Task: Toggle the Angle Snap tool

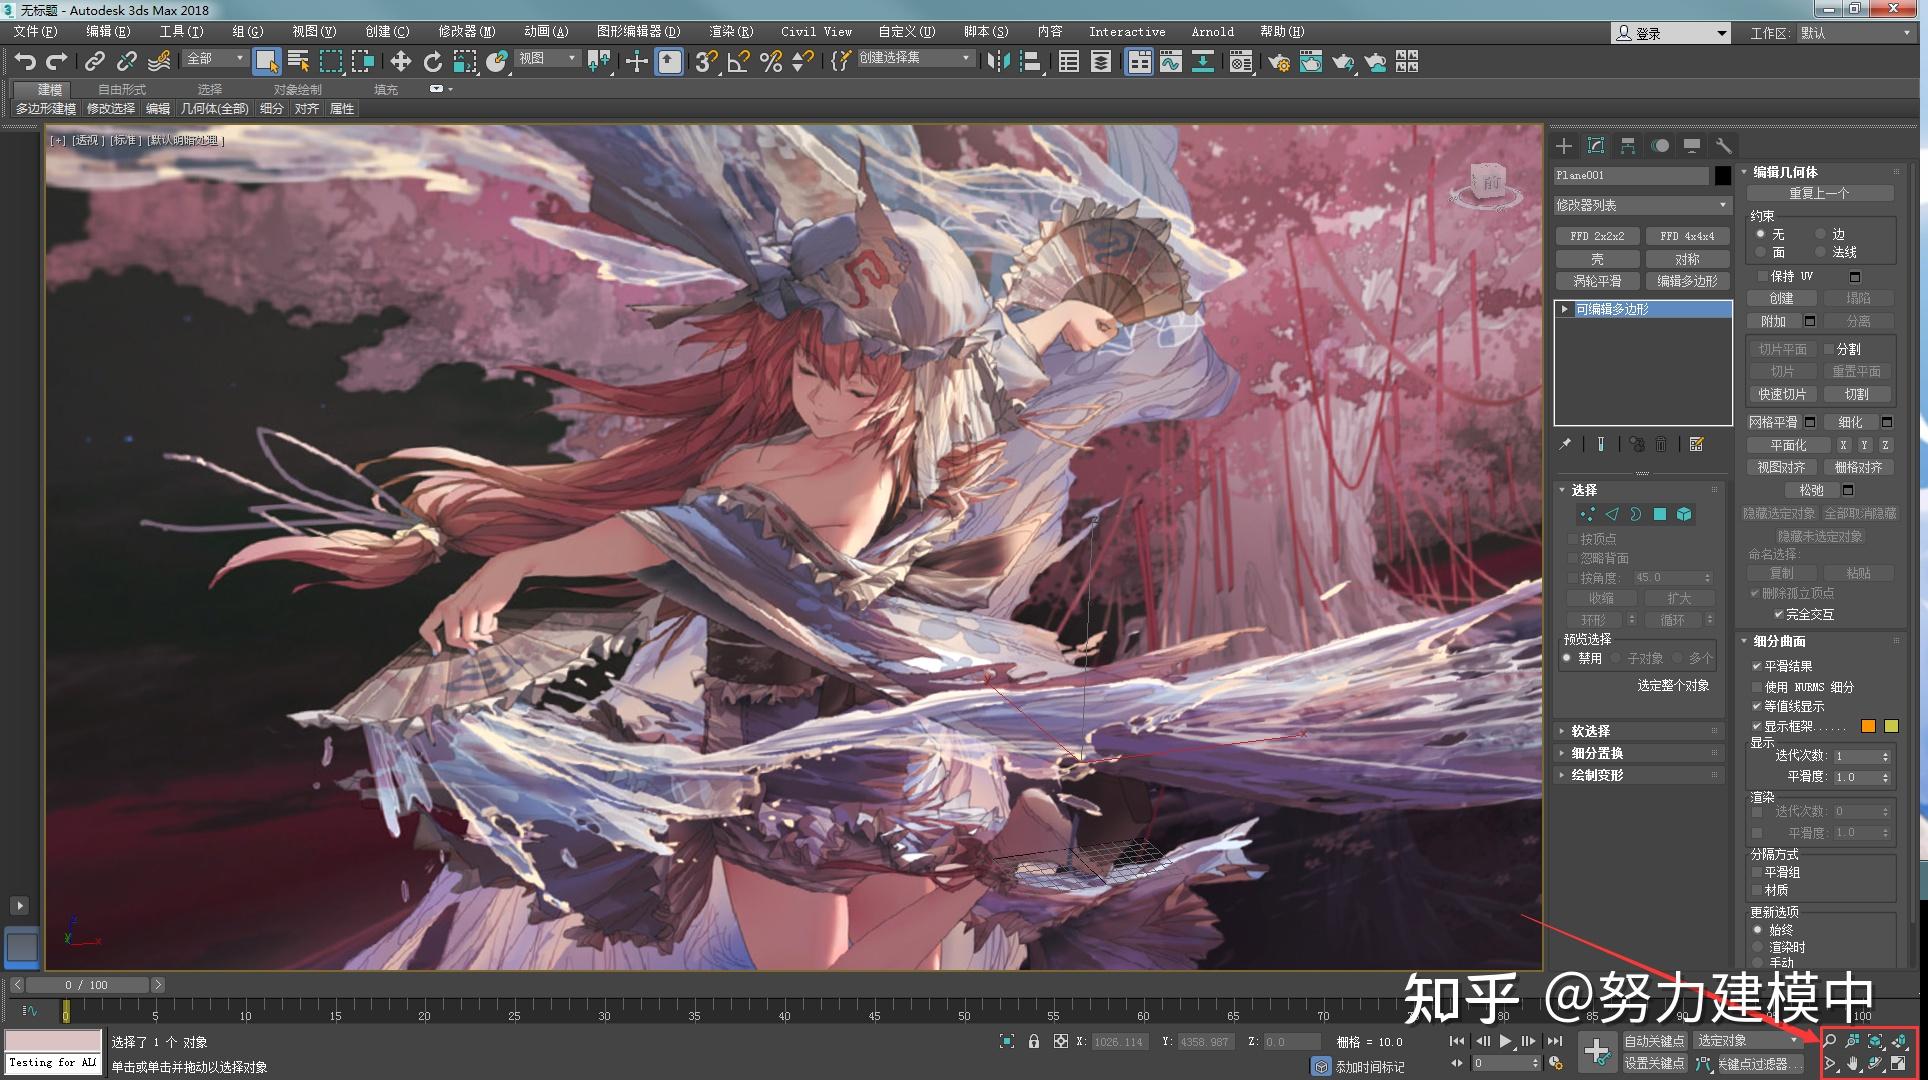Action: click(x=738, y=62)
